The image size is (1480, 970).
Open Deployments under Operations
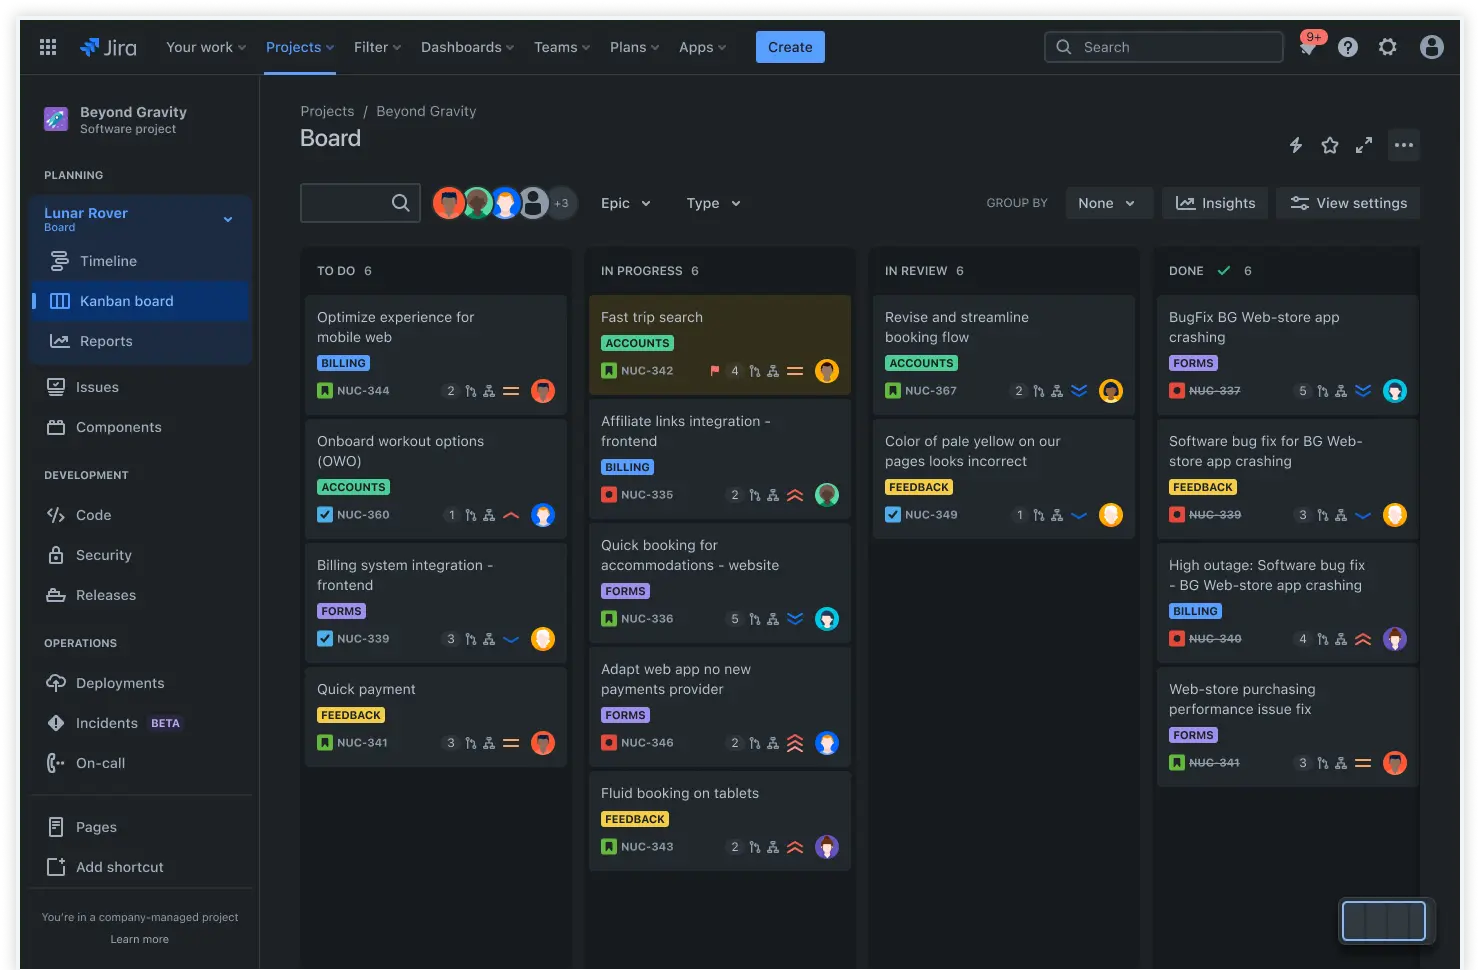click(x=117, y=683)
